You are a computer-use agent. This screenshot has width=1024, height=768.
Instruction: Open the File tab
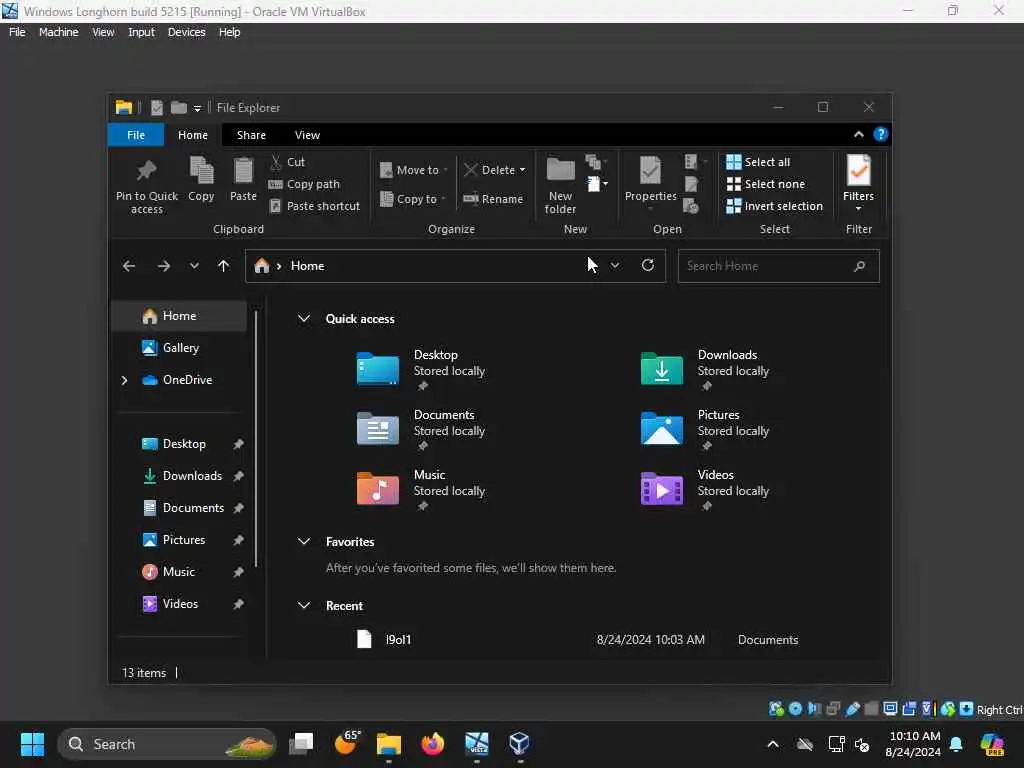click(136, 135)
